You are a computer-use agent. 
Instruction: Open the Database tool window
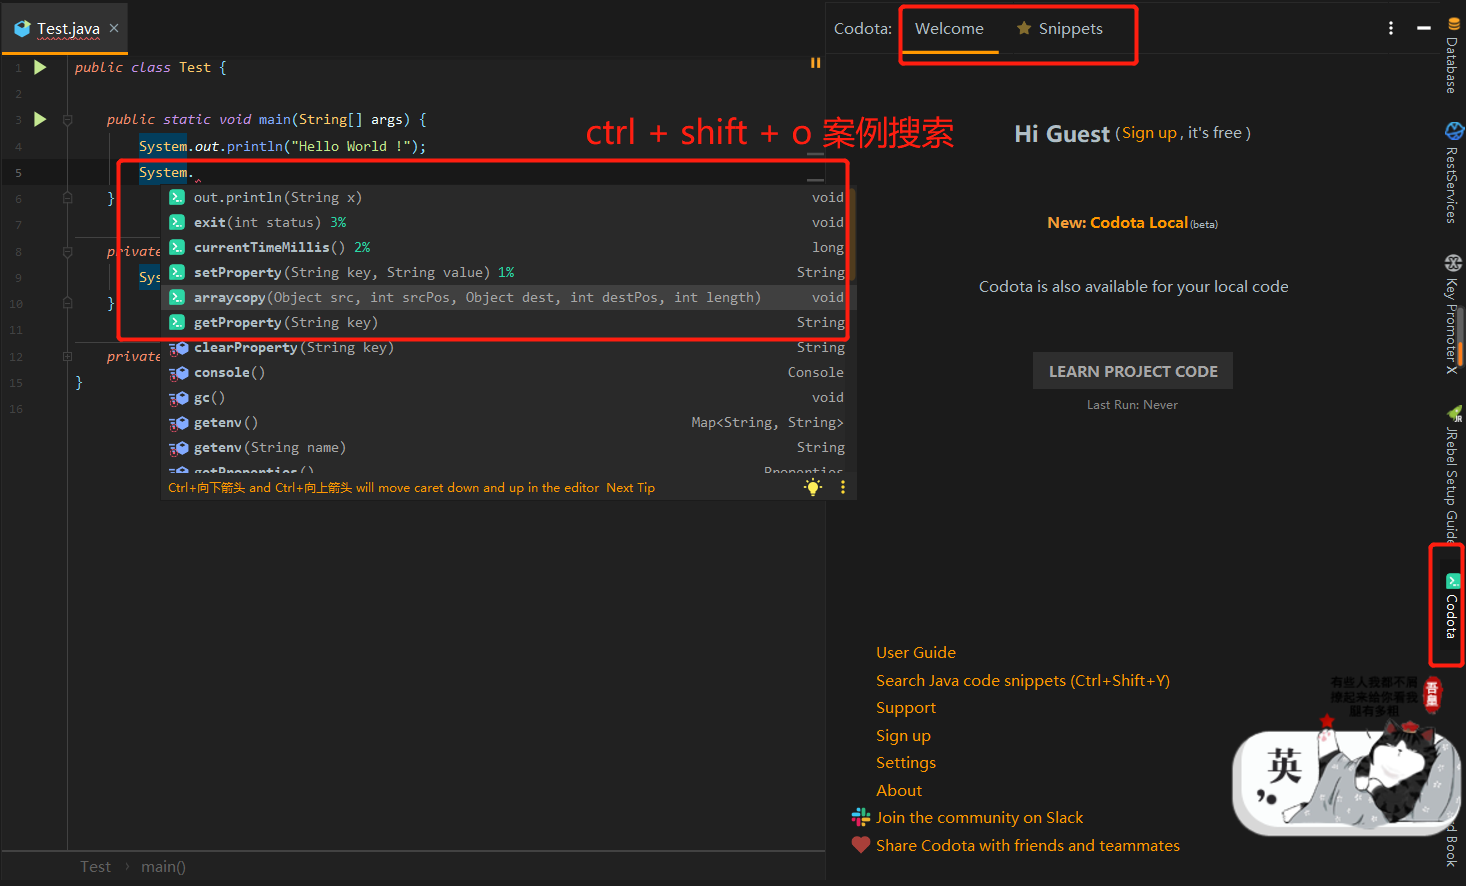tap(1453, 56)
